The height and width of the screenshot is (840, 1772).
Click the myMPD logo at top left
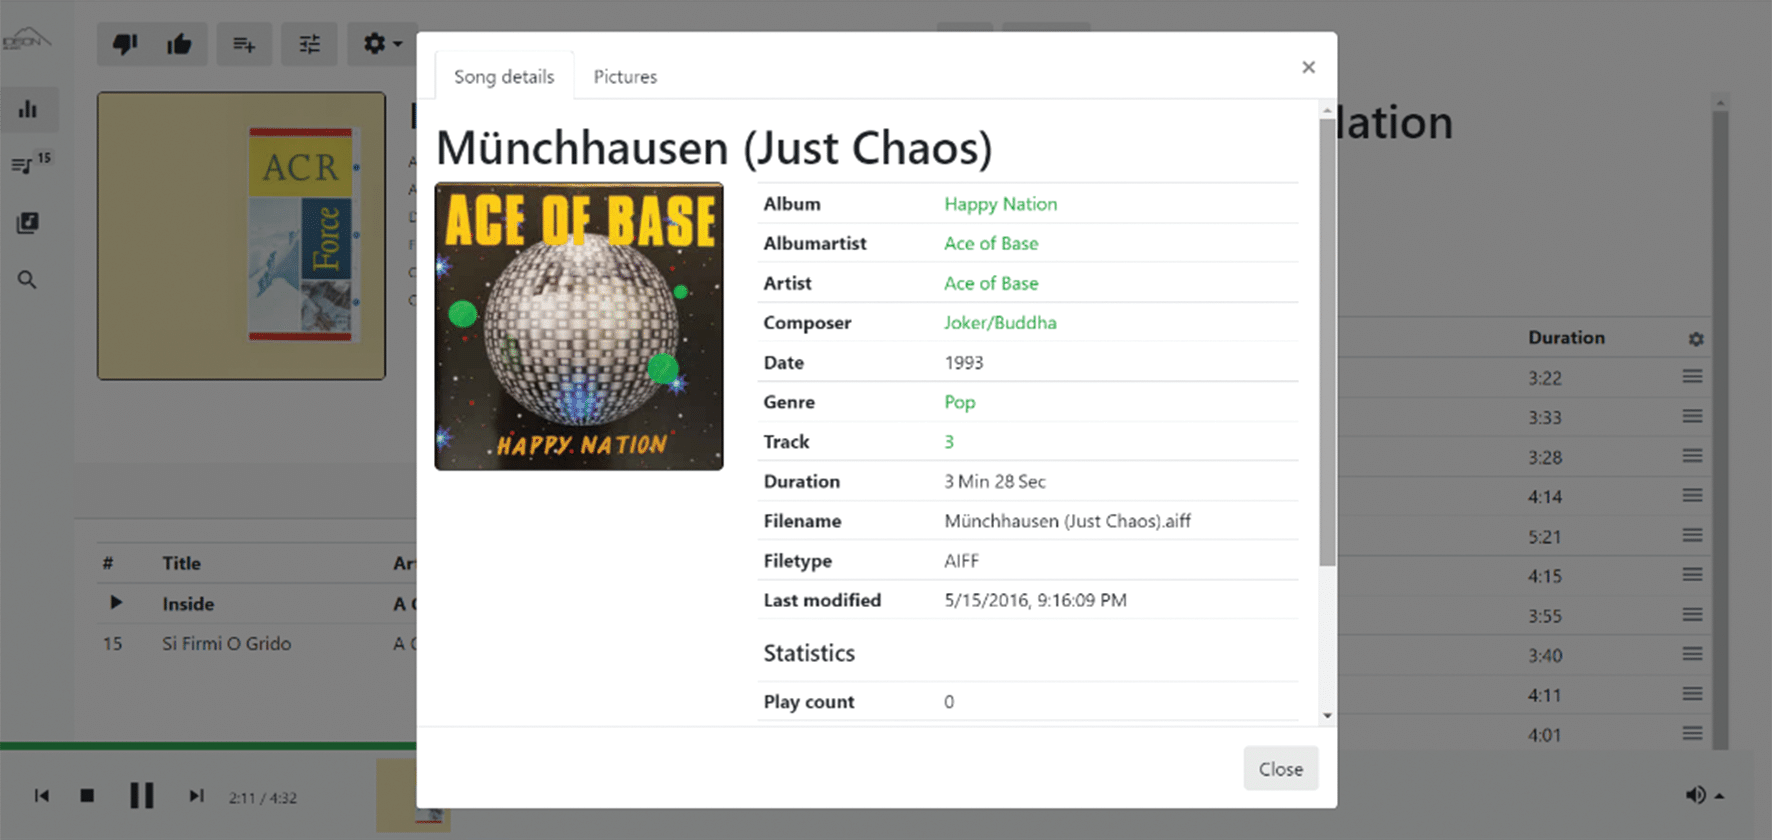pos(26,40)
